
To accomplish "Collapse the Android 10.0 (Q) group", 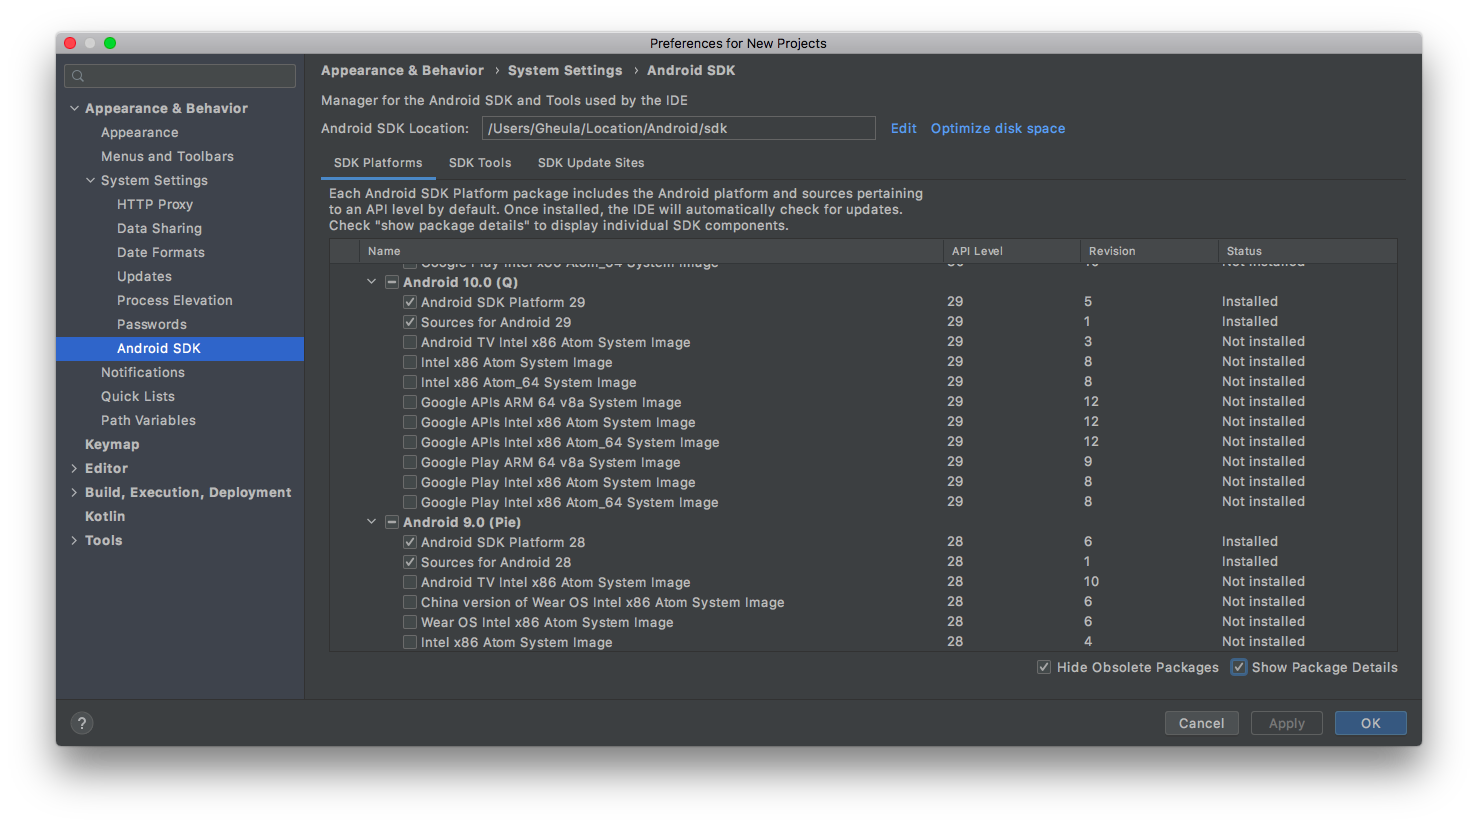I will [372, 282].
